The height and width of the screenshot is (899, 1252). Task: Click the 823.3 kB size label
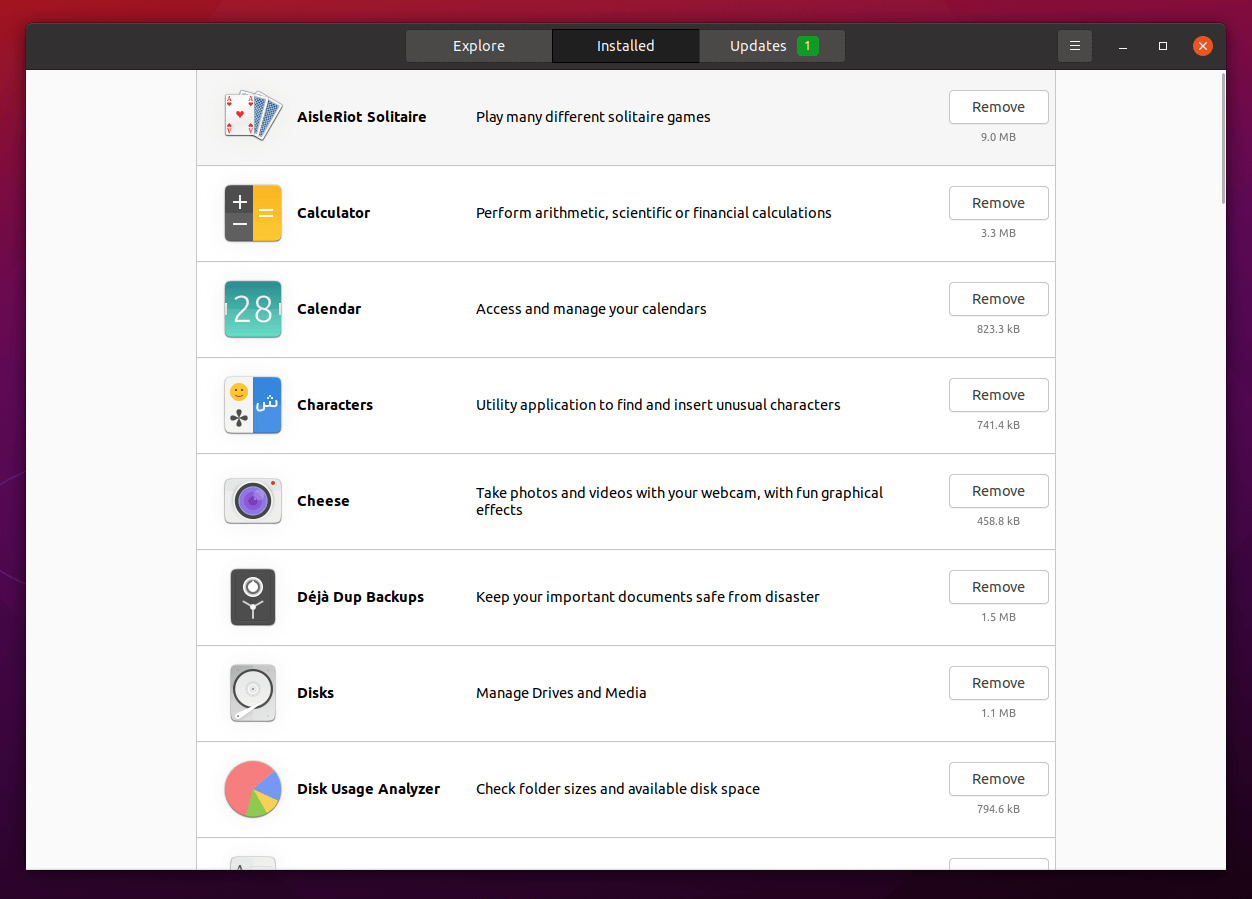[998, 329]
